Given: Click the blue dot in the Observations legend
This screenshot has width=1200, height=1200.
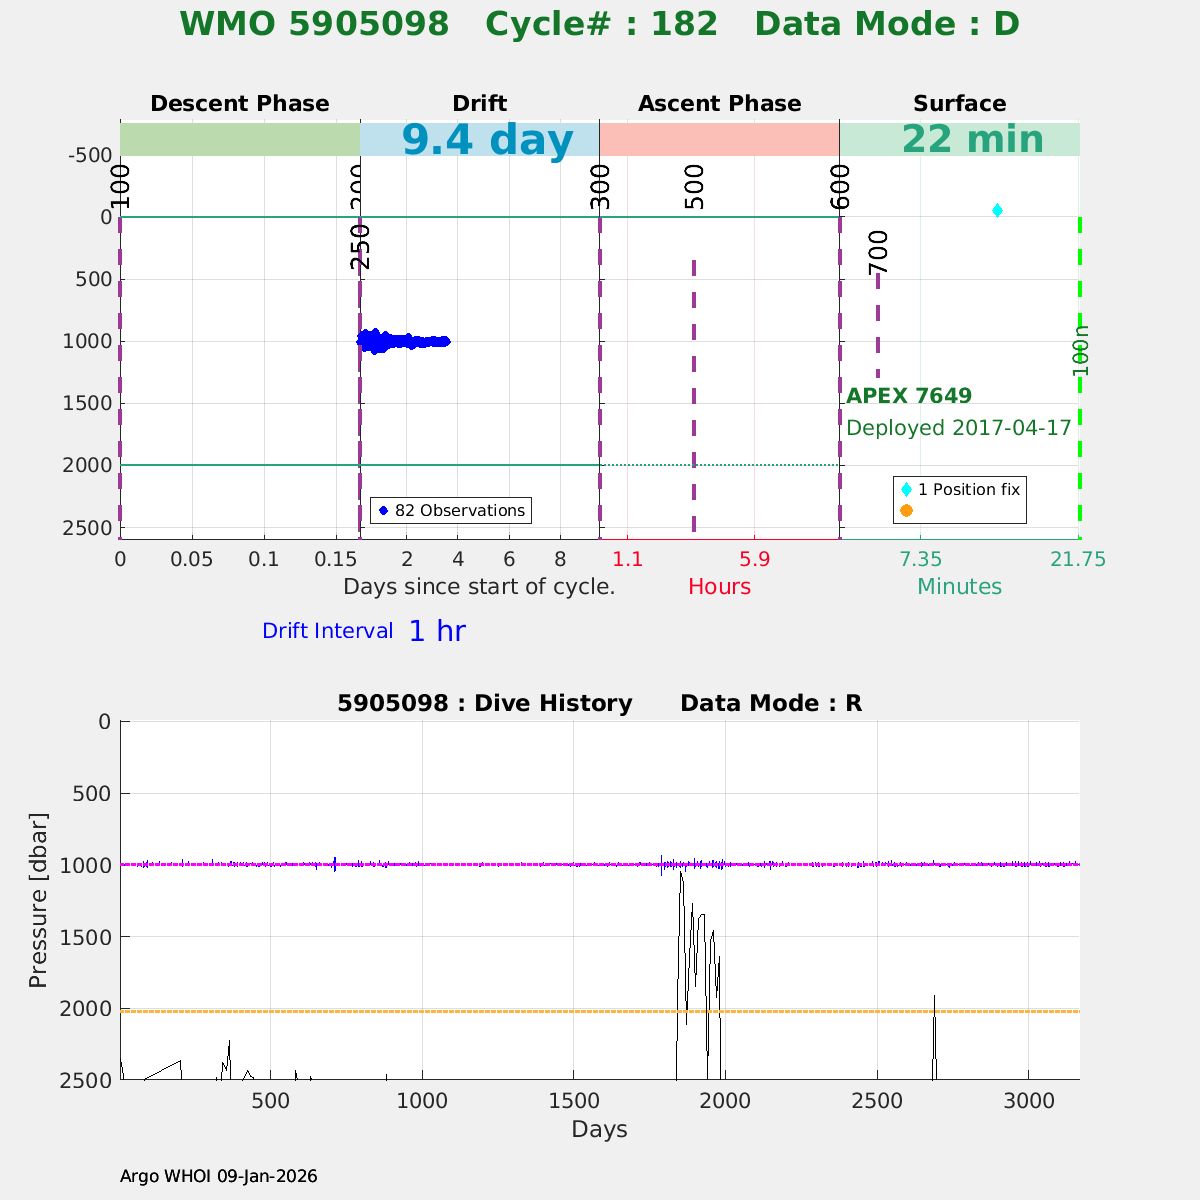Looking at the screenshot, I should click(x=383, y=511).
